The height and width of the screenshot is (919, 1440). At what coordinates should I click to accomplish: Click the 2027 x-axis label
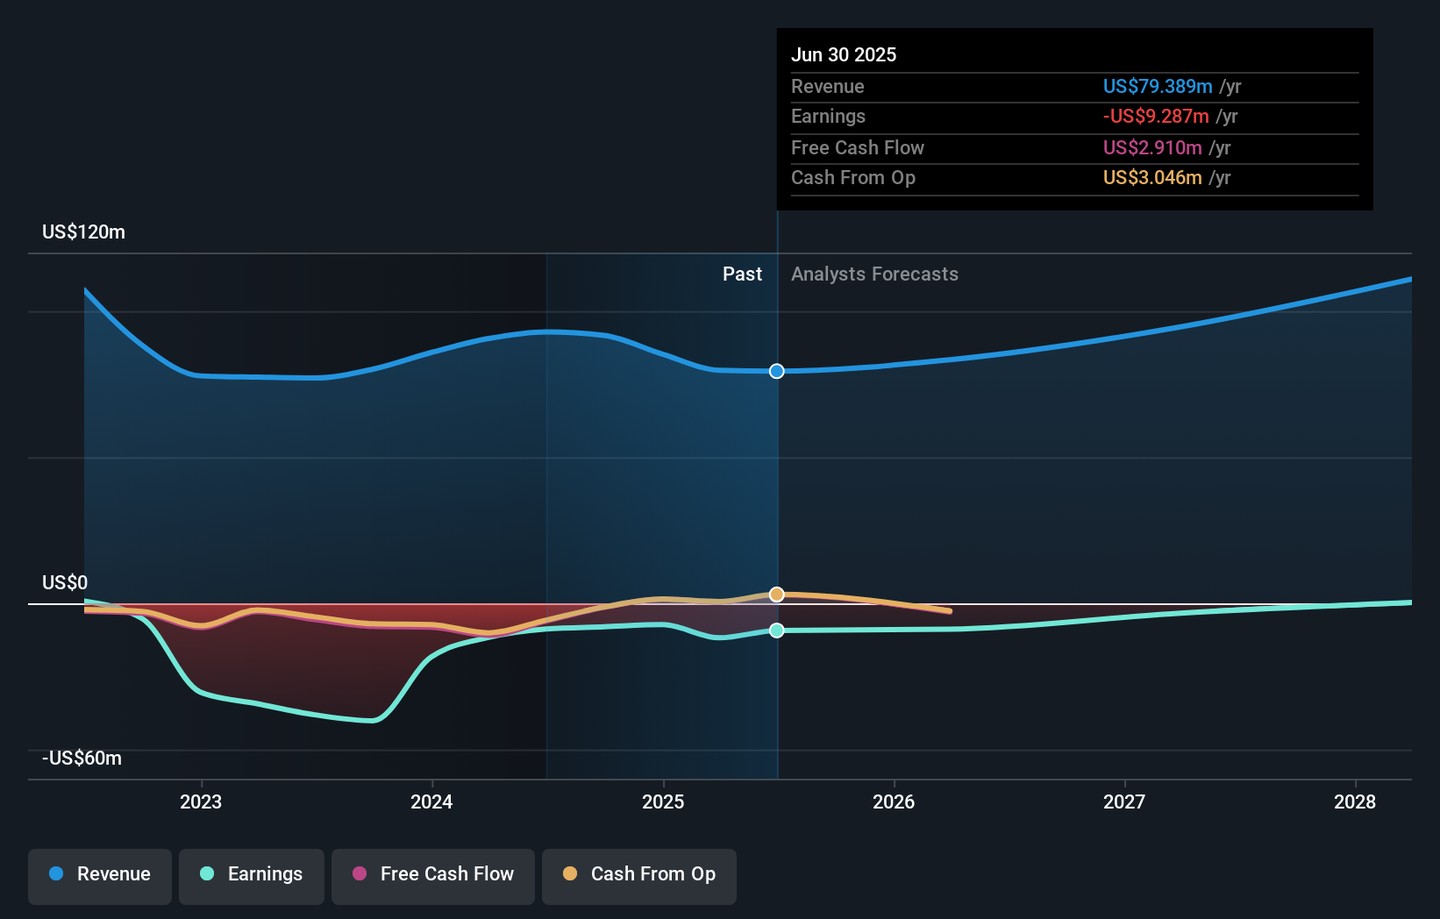tap(1124, 802)
